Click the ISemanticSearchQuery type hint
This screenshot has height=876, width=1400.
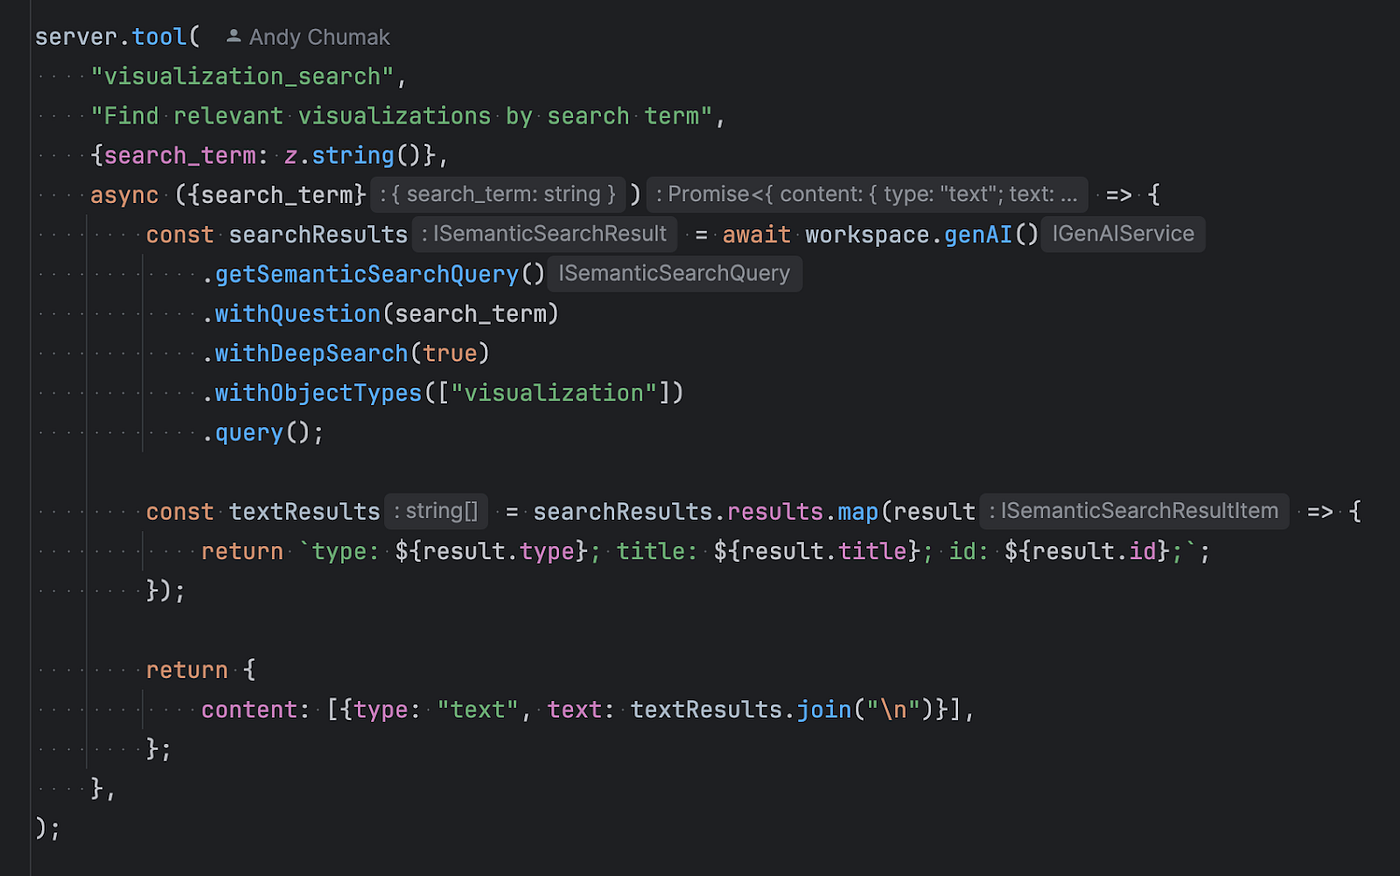pos(674,273)
